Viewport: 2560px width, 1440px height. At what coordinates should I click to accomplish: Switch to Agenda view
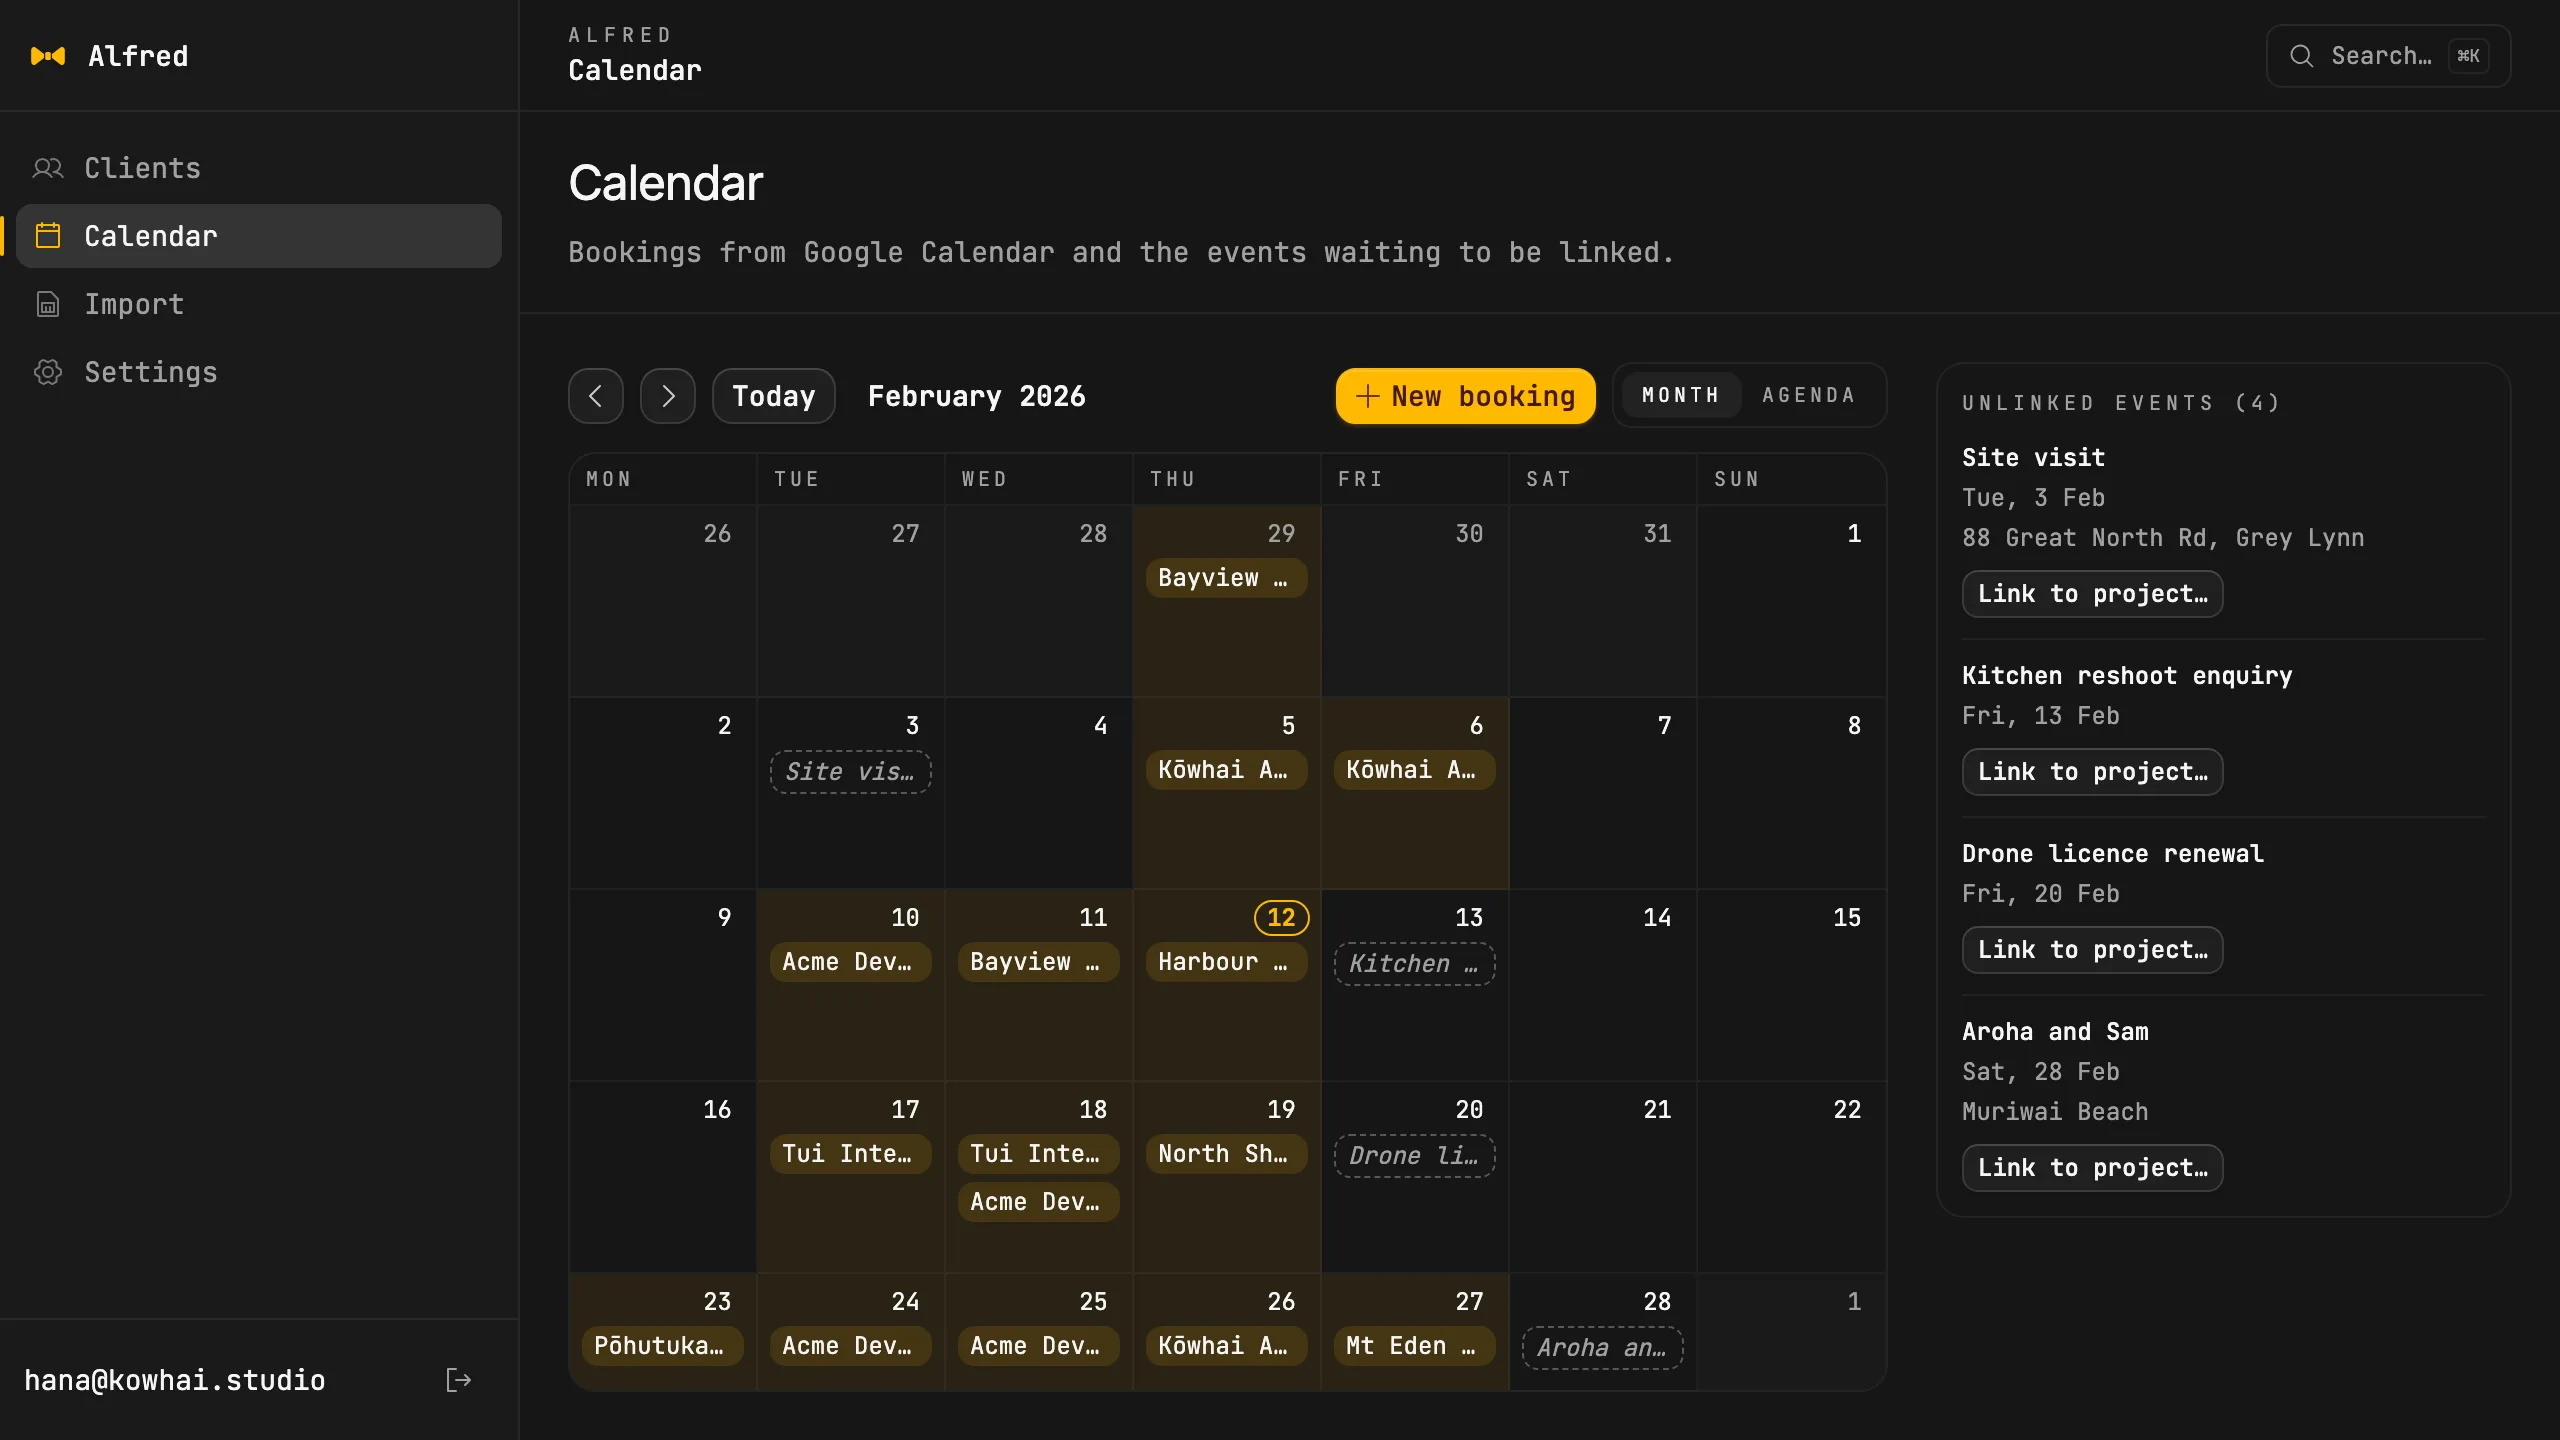[1809, 395]
